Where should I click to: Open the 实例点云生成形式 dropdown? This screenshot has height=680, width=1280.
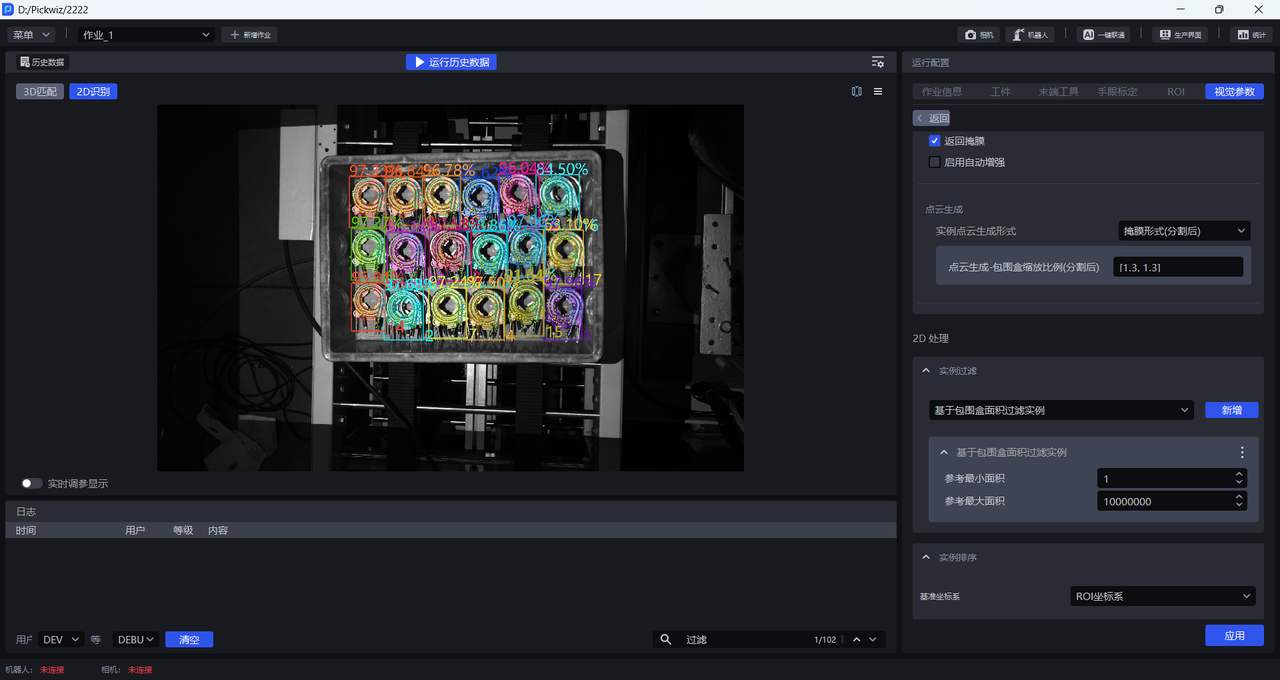click(1183, 231)
